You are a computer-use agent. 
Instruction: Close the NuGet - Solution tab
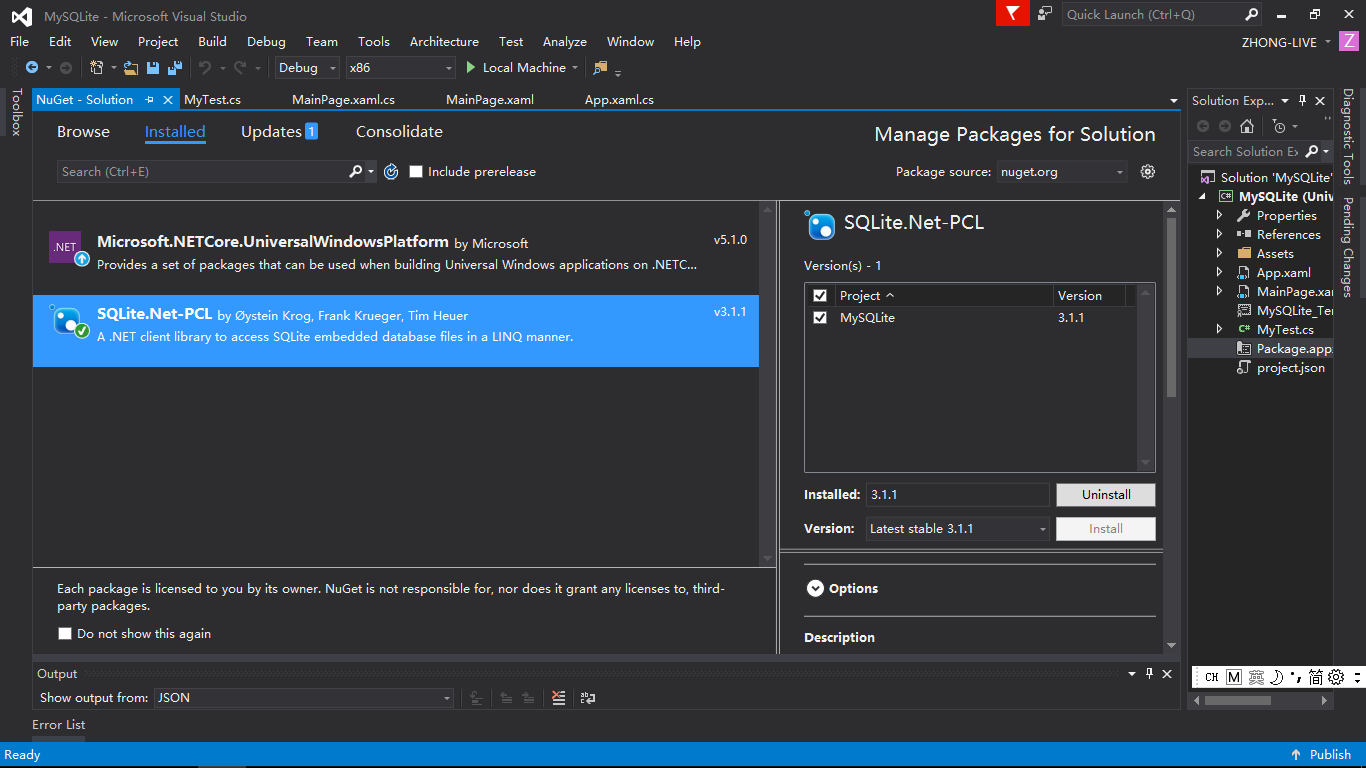pyautogui.click(x=168, y=100)
